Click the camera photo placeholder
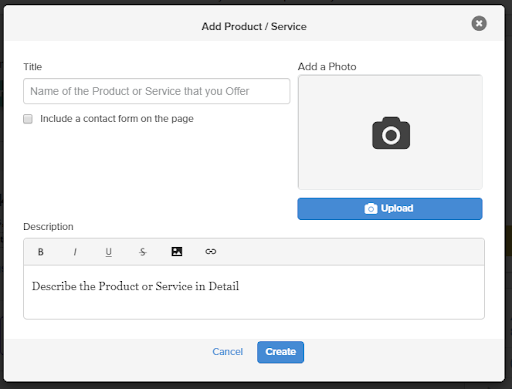The image size is (512, 389). (390, 132)
